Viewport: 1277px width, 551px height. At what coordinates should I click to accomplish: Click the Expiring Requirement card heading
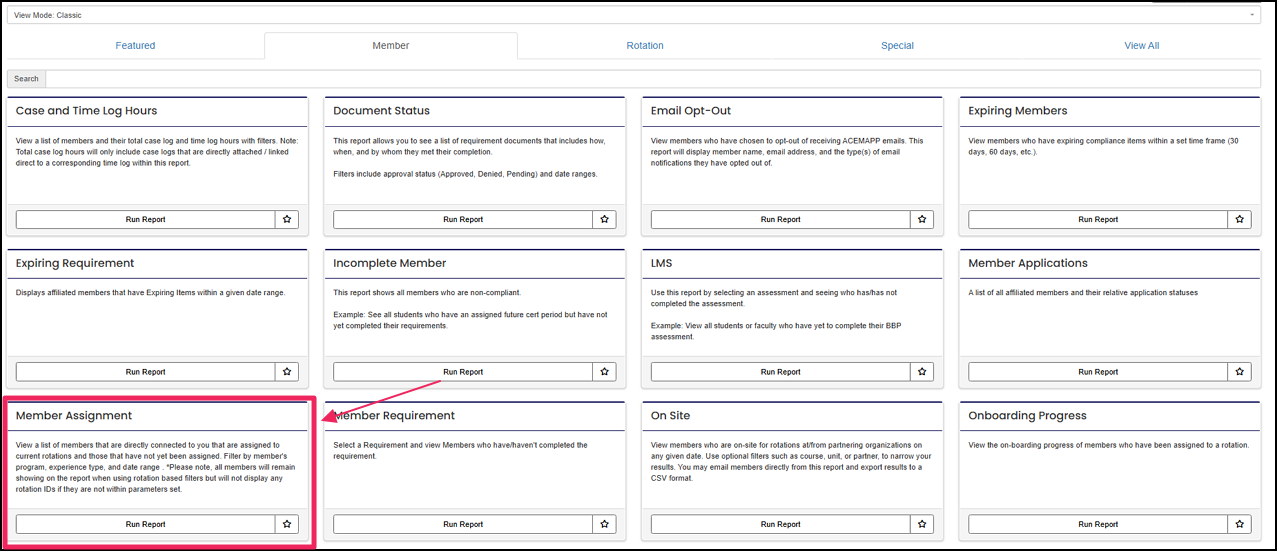point(75,263)
